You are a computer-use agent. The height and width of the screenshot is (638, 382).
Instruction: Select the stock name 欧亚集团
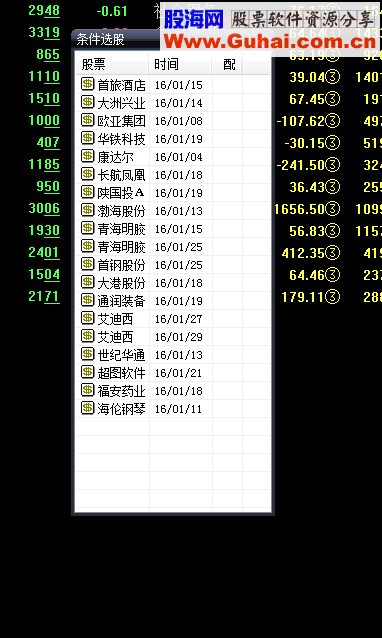tap(121, 121)
